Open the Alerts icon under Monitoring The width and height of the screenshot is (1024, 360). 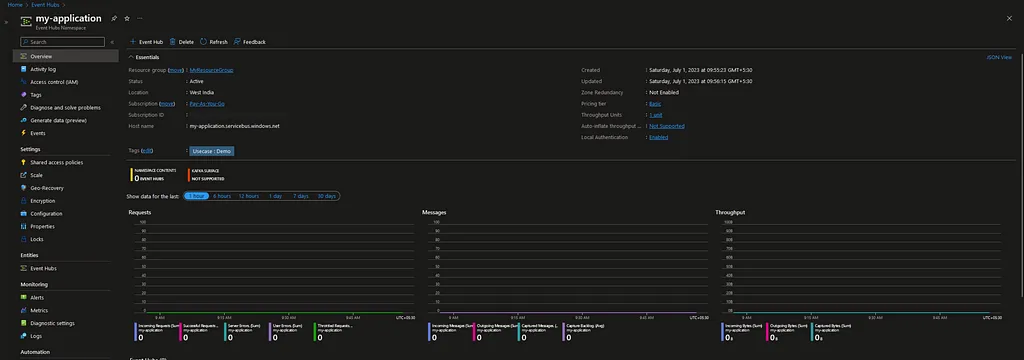24,298
